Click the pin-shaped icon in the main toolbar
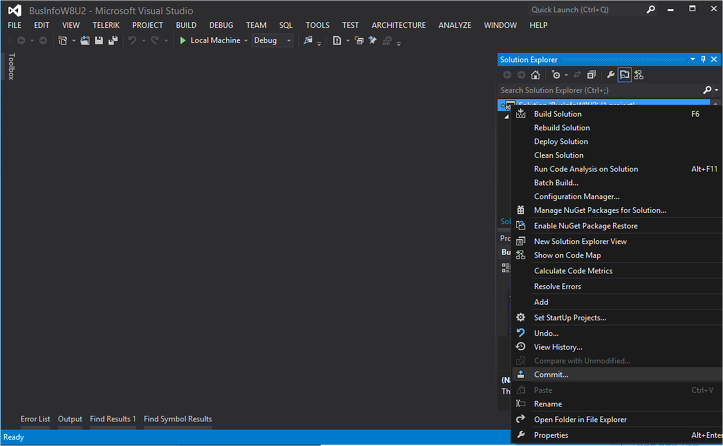Image resolution: width=723 pixels, height=446 pixels. pos(373,41)
